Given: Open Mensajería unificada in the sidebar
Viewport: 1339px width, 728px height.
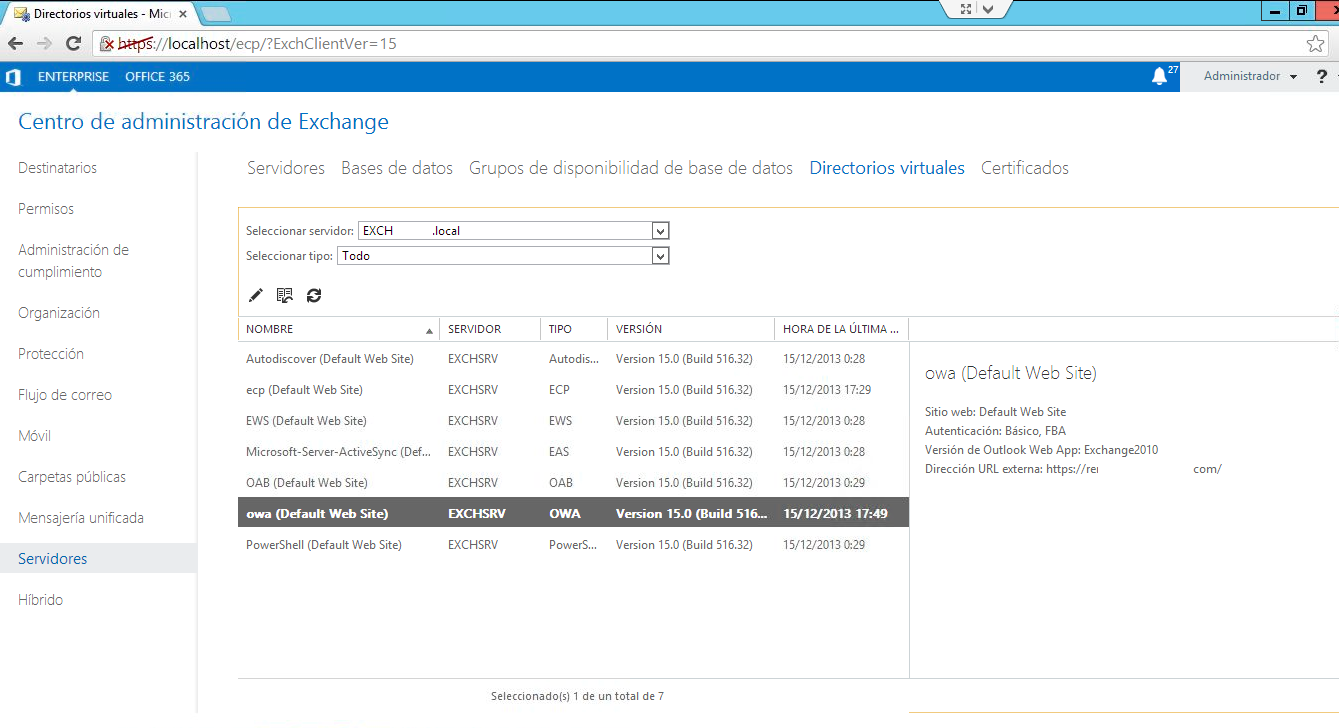Looking at the screenshot, I should click(x=81, y=518).
